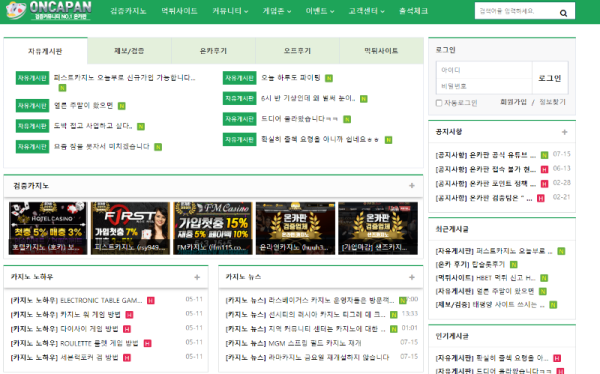This screenshot has height=374, width=600.
Task: Open the 02-28 공지사항 notice
Action: point(486,184)
